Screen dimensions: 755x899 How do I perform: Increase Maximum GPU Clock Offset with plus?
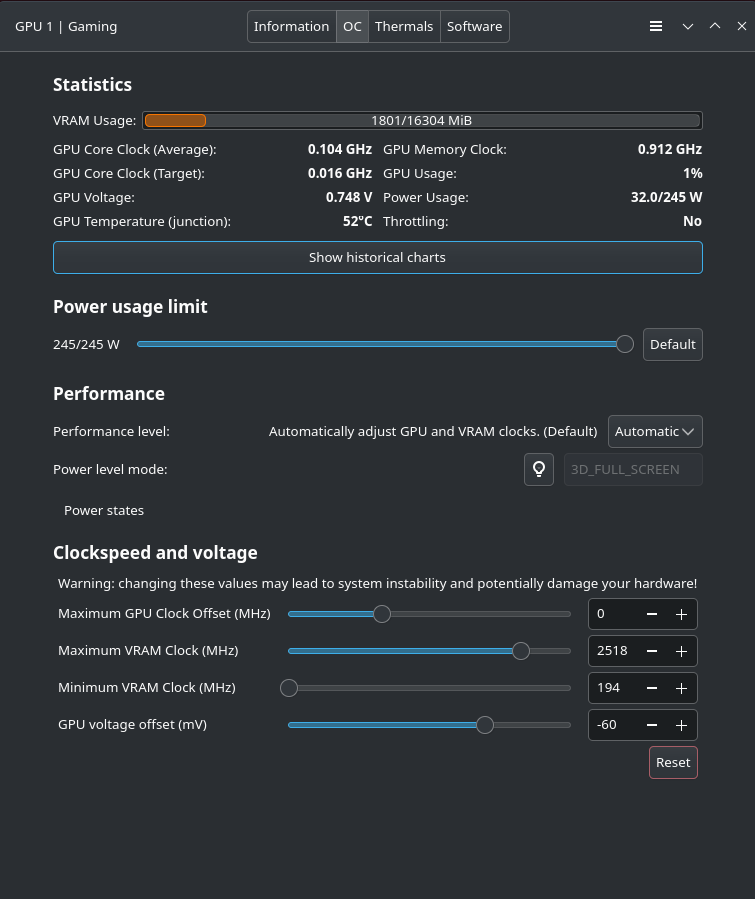(681, 614)
